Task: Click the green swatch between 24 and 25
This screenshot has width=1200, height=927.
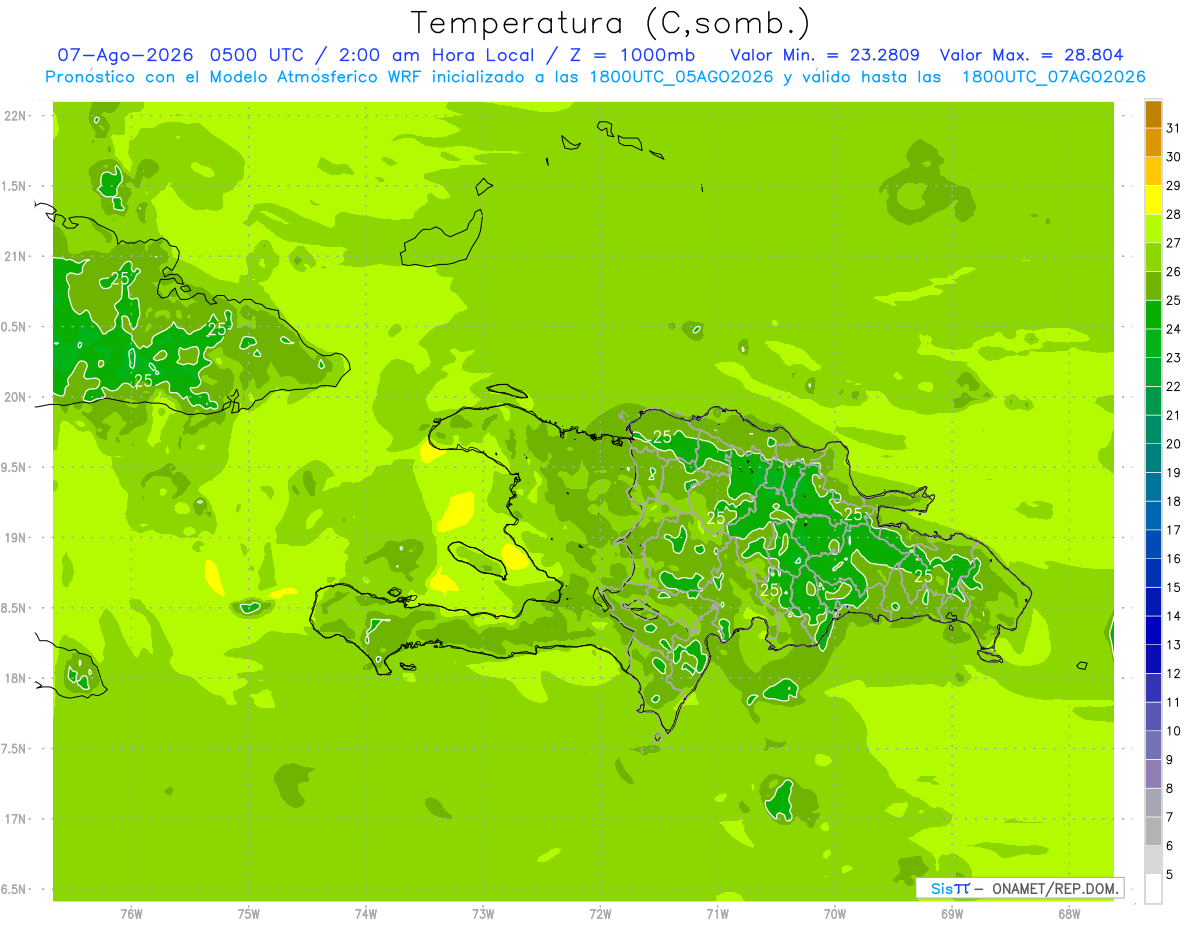Action: pos(1153,315)
